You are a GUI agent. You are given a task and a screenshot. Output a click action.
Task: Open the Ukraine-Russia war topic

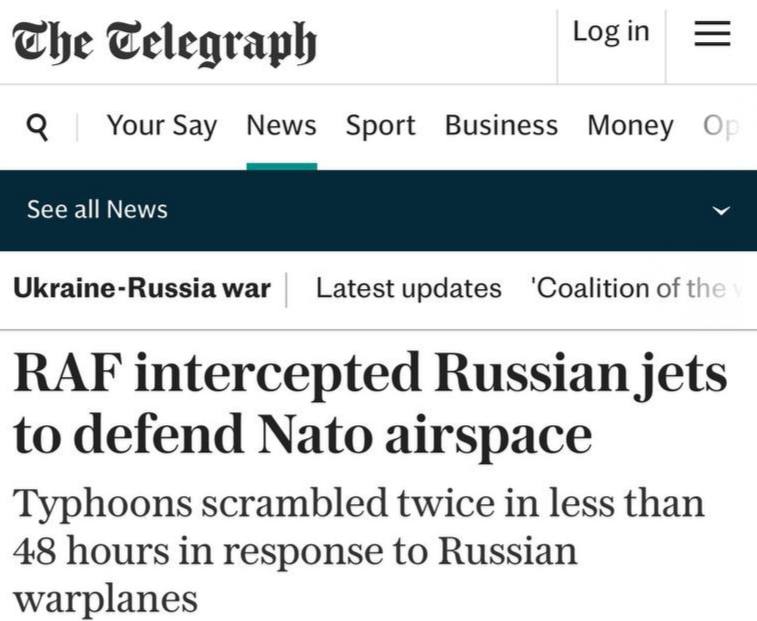click(x=142, y=289)
